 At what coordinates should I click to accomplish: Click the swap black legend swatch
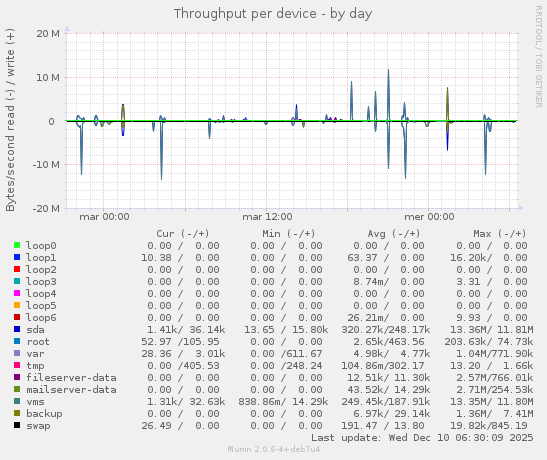(17, 425)
